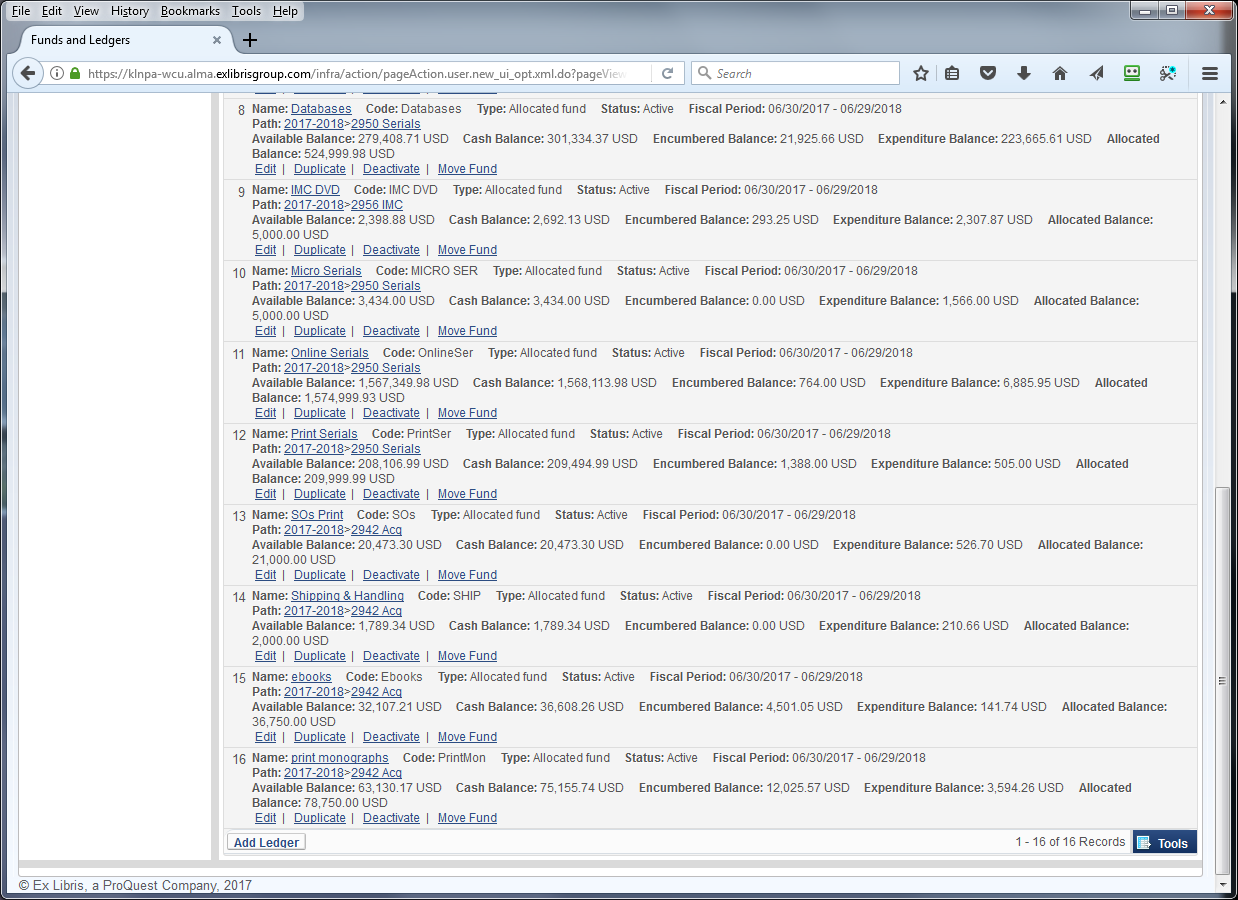This screenshot has width=1238, height=900.
Task: Move Fund for ebooks
Action: click(467, 737)
